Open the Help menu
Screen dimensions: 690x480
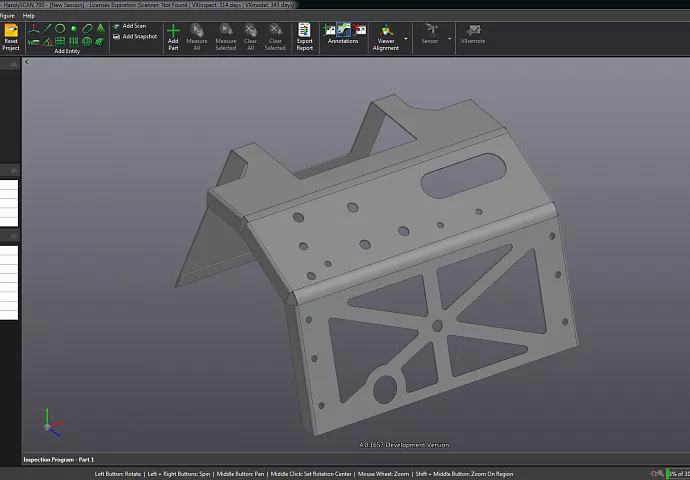click(x=28, y=16)
